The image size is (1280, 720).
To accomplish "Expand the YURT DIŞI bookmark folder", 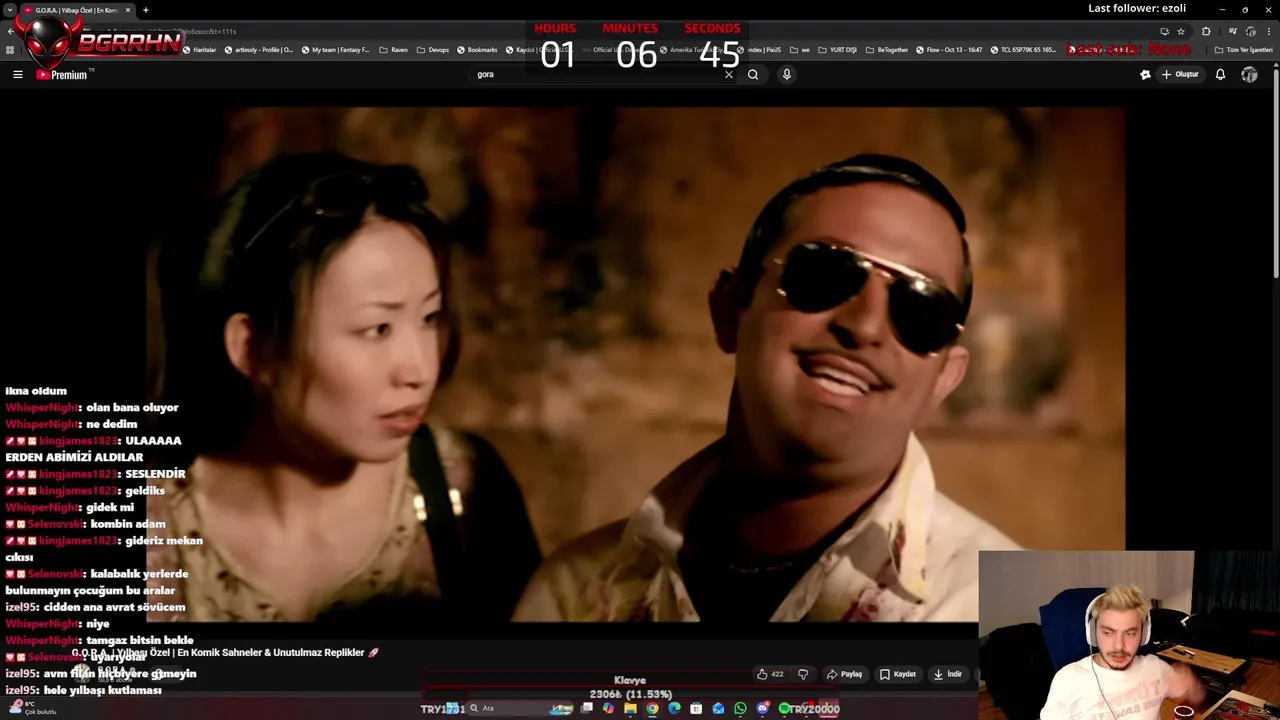I will tap(837, 50).
